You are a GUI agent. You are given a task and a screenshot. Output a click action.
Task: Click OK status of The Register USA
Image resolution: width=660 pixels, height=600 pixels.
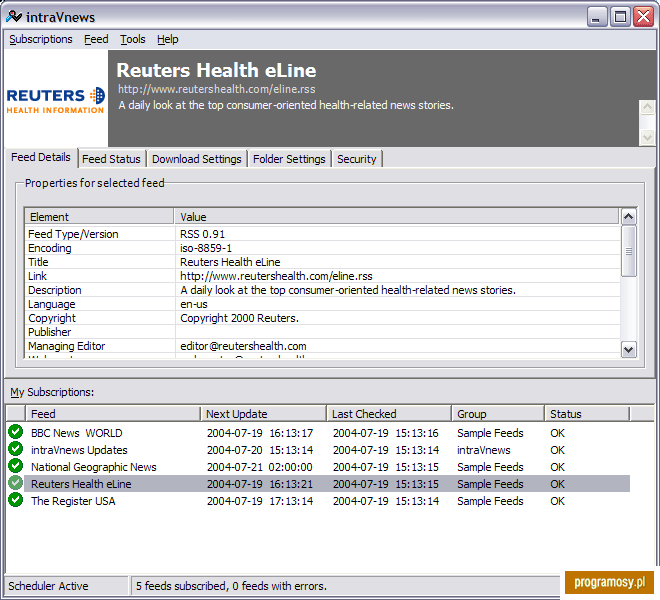pos(557,501)
